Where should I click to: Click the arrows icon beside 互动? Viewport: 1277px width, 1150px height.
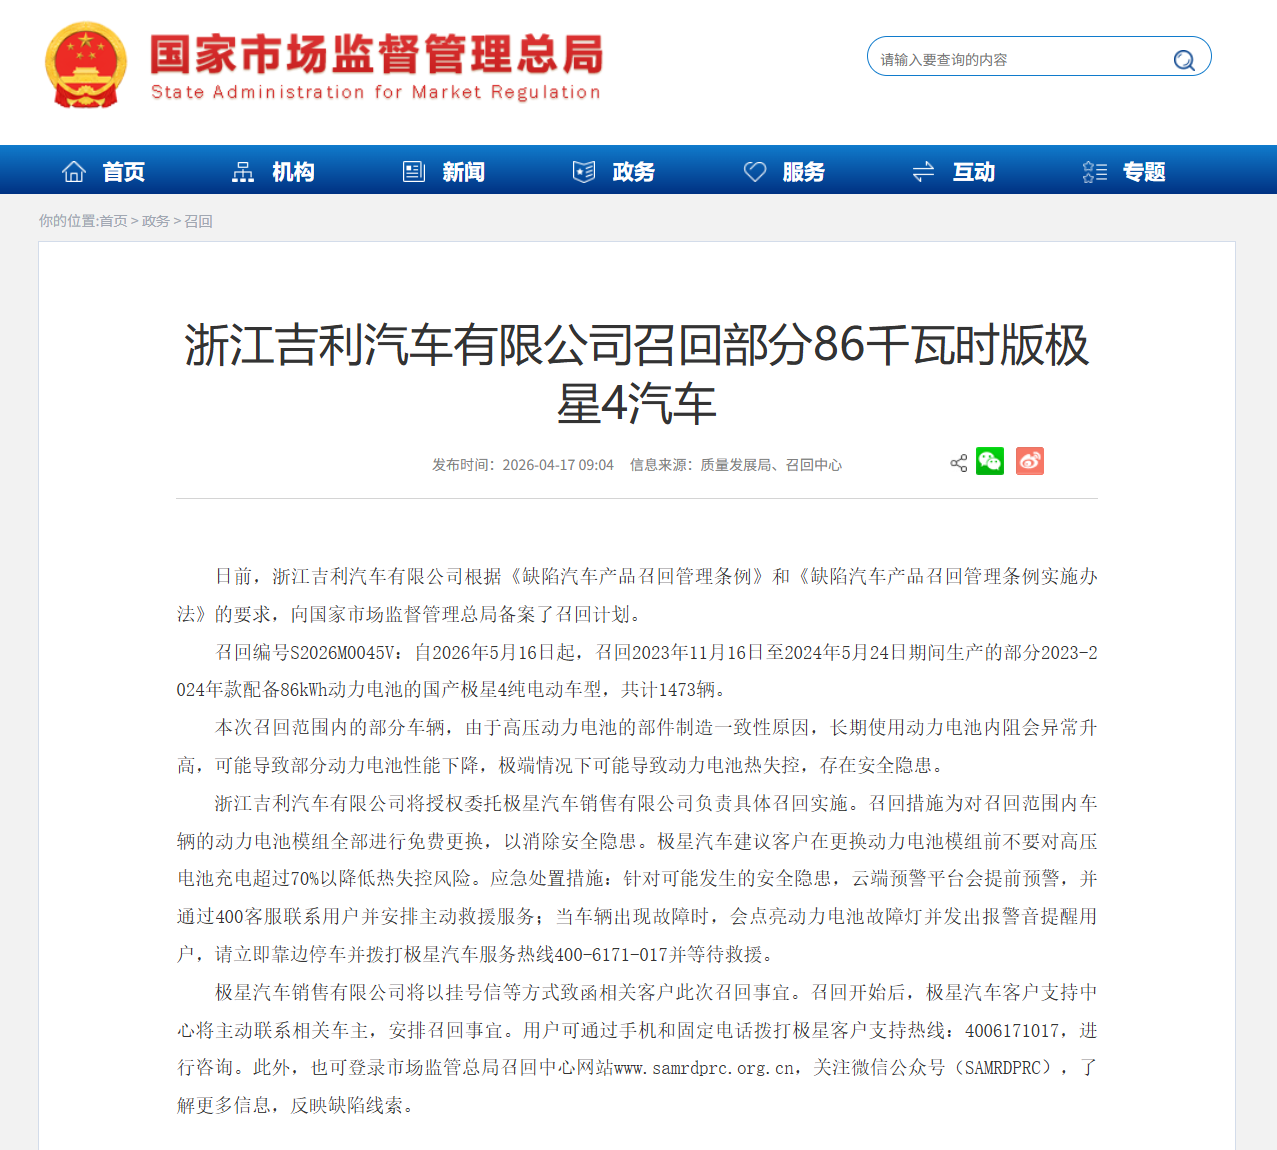(x=924, y=172)
